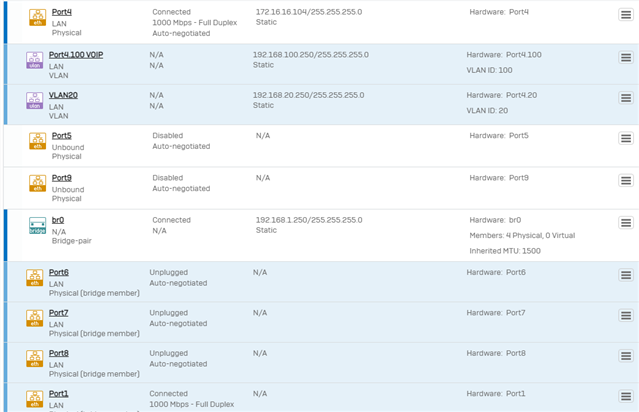Click the br0 bridge icon
Screen dimensions: 639x412
pos(37,225)
